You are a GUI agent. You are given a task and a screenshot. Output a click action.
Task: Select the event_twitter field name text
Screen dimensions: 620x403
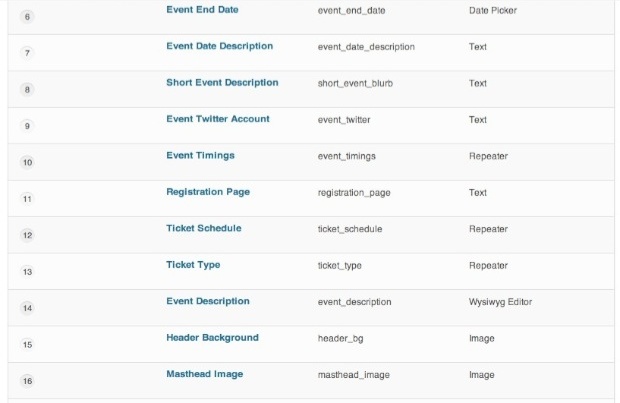[x=344, y=120]
